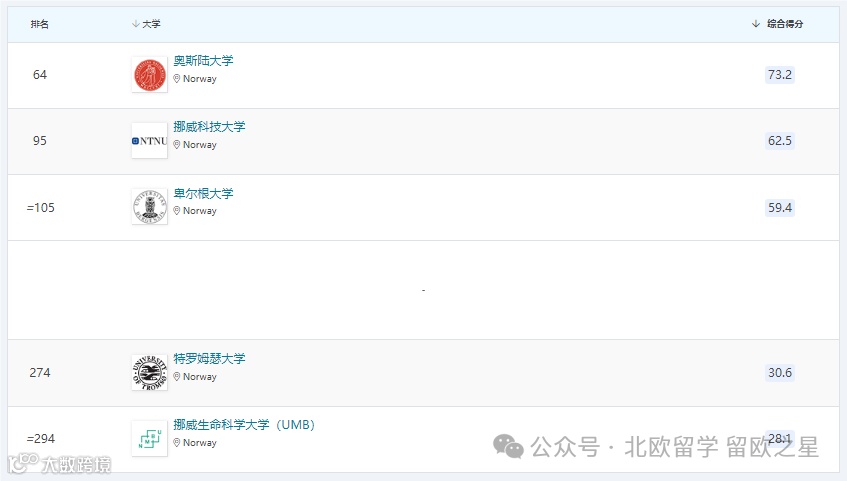Click the location pin icon under 特罗姆瑟大学
This screenshot has height=481, width=847.
177,377
